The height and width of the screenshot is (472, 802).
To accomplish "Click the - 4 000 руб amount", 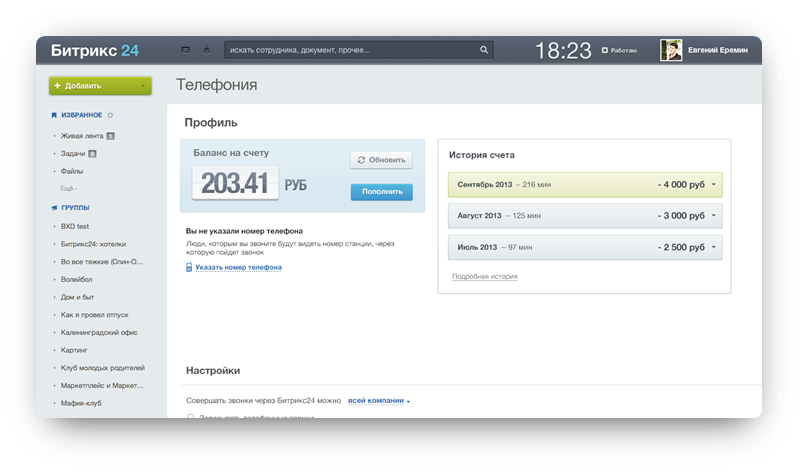I will coord(681,185).
